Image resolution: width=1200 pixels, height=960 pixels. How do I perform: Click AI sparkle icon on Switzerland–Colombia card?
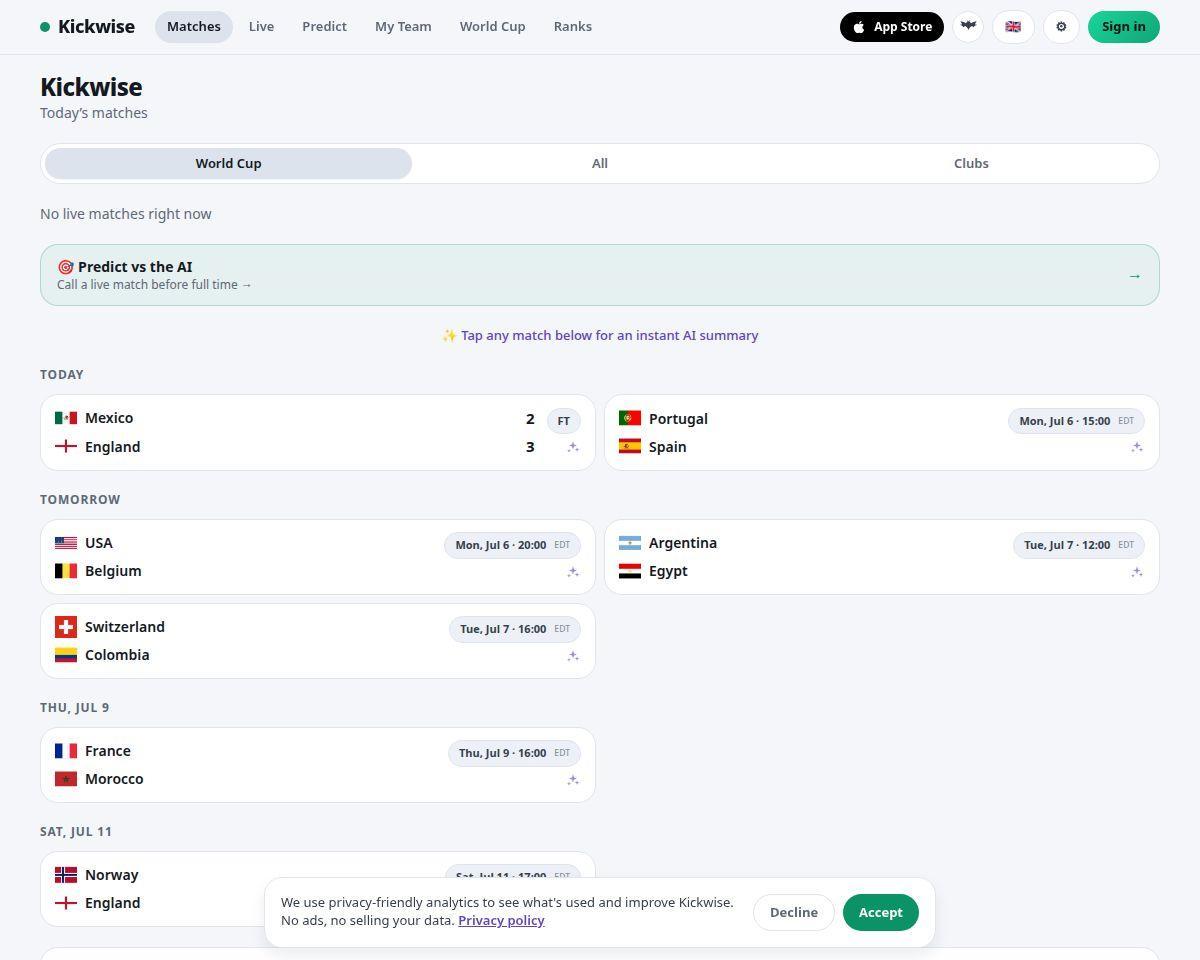573,656
